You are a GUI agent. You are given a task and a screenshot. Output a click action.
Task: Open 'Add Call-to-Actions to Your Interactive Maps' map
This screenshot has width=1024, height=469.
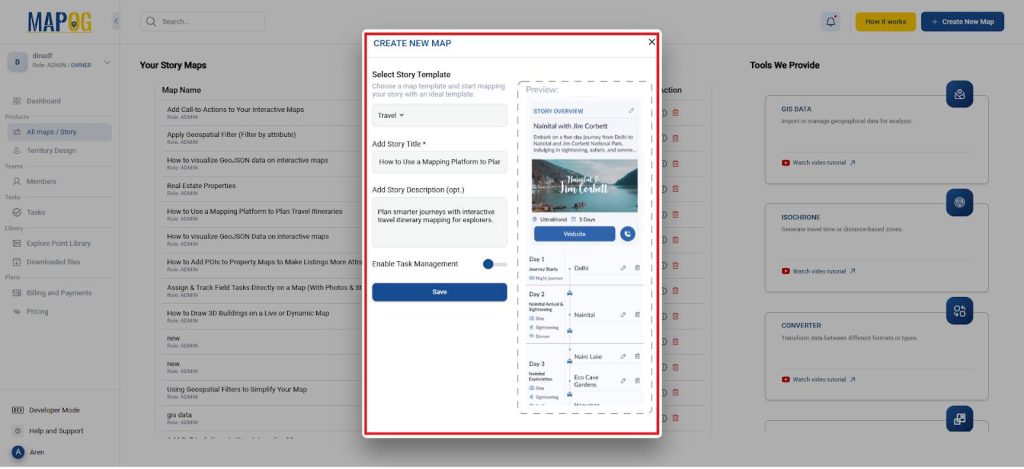point(235,110)
